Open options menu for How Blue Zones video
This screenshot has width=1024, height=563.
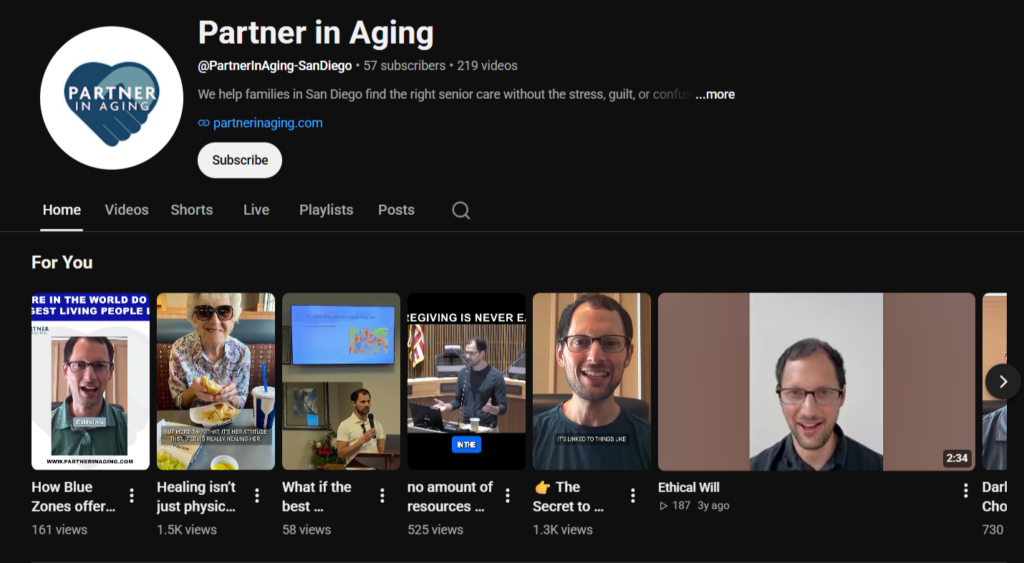pos(132,496)
